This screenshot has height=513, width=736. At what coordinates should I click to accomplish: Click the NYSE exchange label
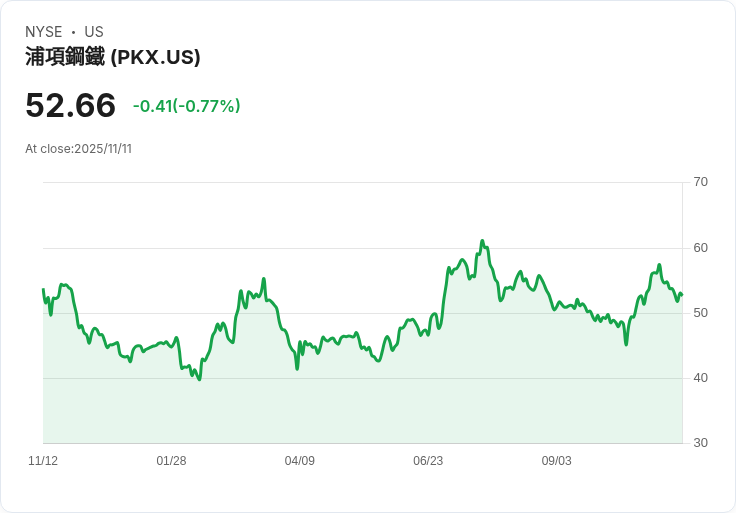[x=44, y=32]
